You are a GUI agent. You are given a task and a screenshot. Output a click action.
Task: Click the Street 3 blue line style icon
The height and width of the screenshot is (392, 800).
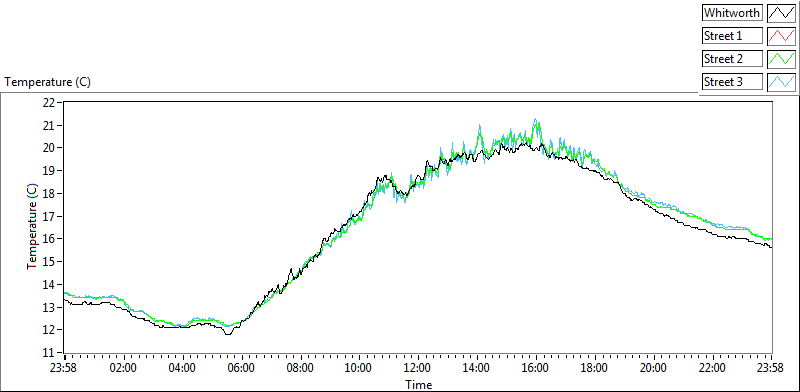[781, 82]
